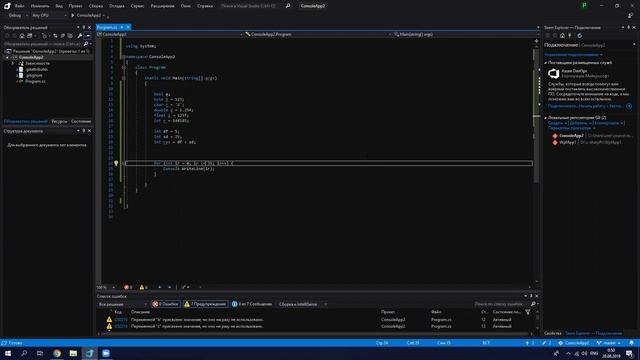Click the 'Клонировать' link in Git repositories
The image size is (640, 360).
(x=608, y=123)
